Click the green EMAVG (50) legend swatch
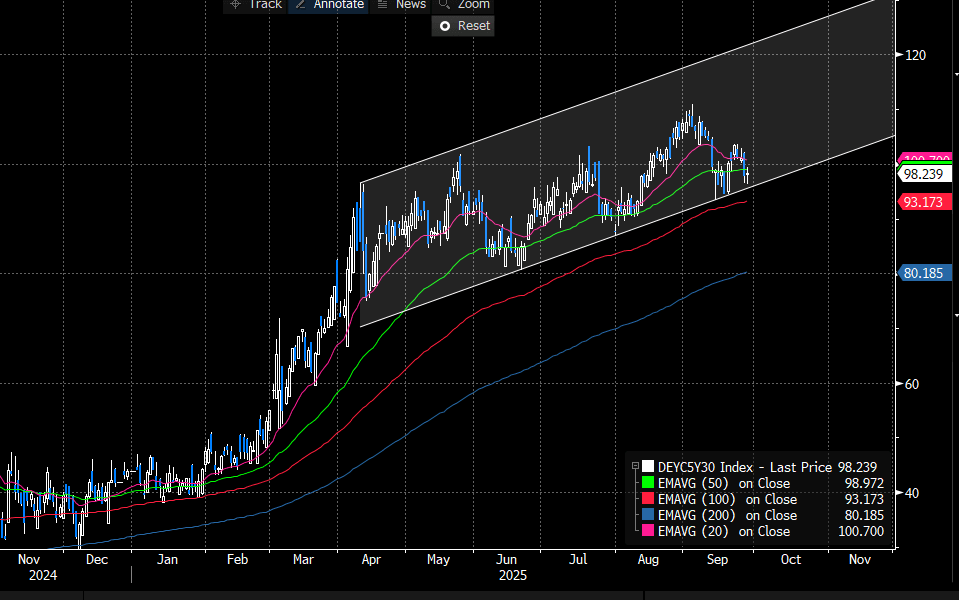 (648, 483)
